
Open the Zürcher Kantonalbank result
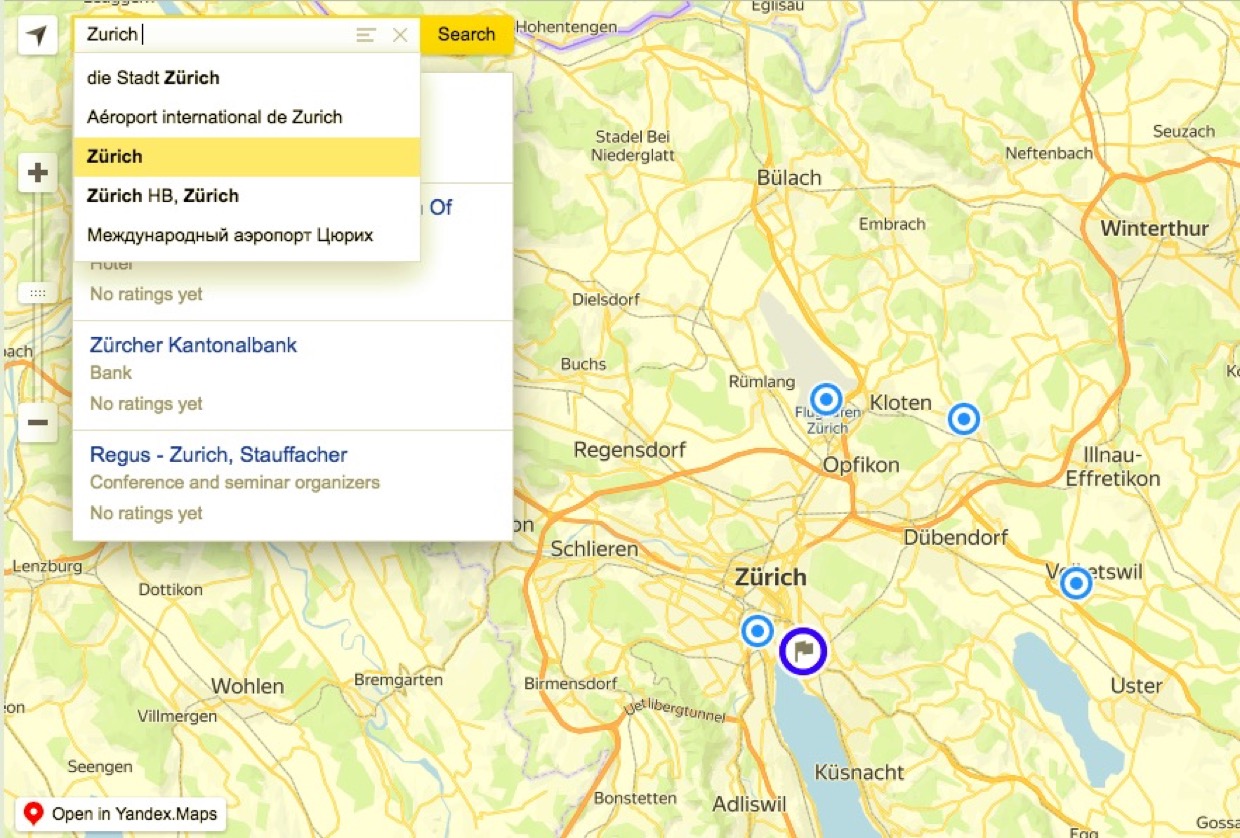[x=193, y=345]
